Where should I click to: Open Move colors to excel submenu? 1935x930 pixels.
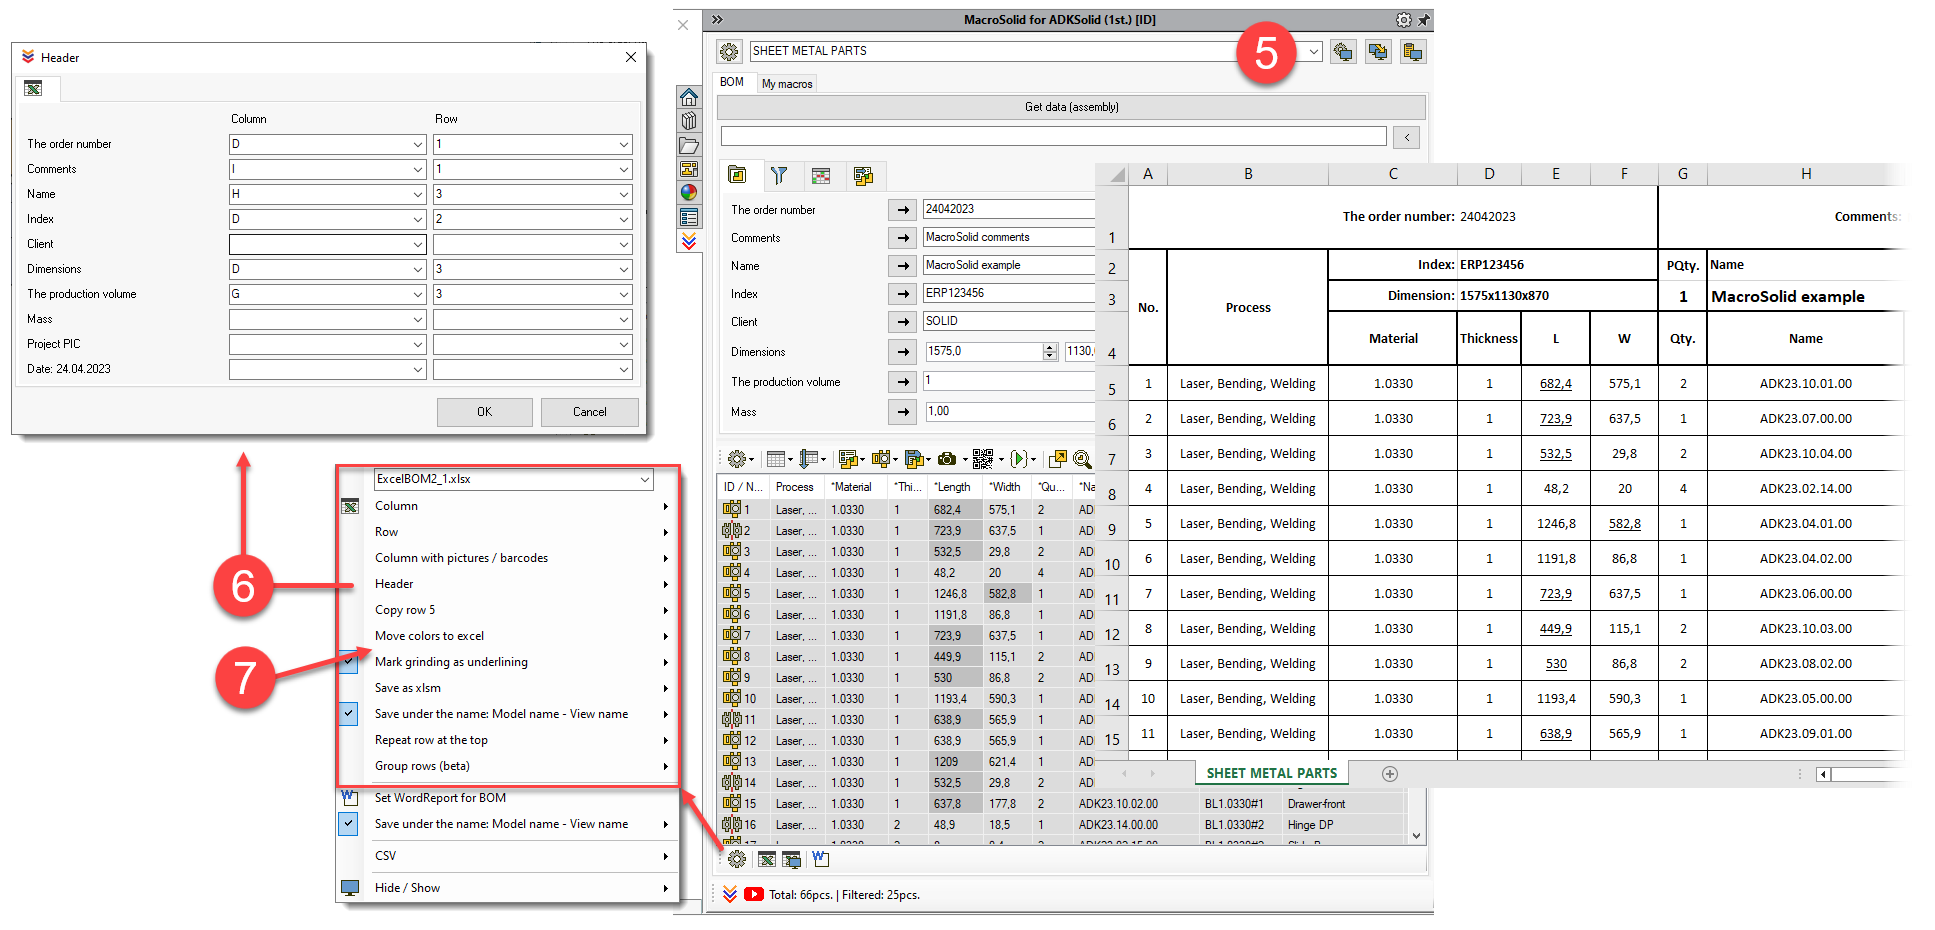[x=507, y=636]
